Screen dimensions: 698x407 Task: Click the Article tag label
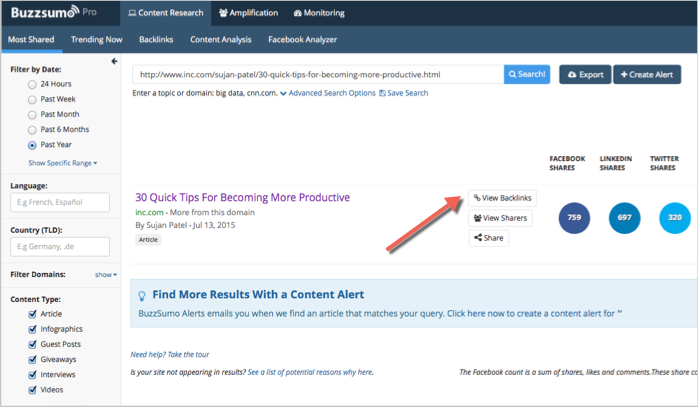pyautogui.click(x=148, y=240)
